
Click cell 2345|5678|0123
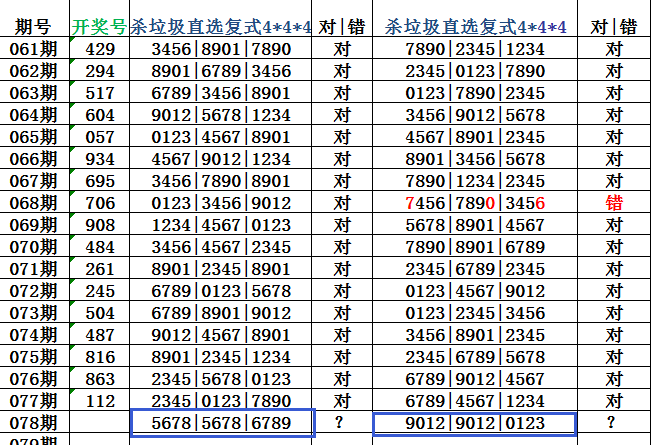pos(220,378)
